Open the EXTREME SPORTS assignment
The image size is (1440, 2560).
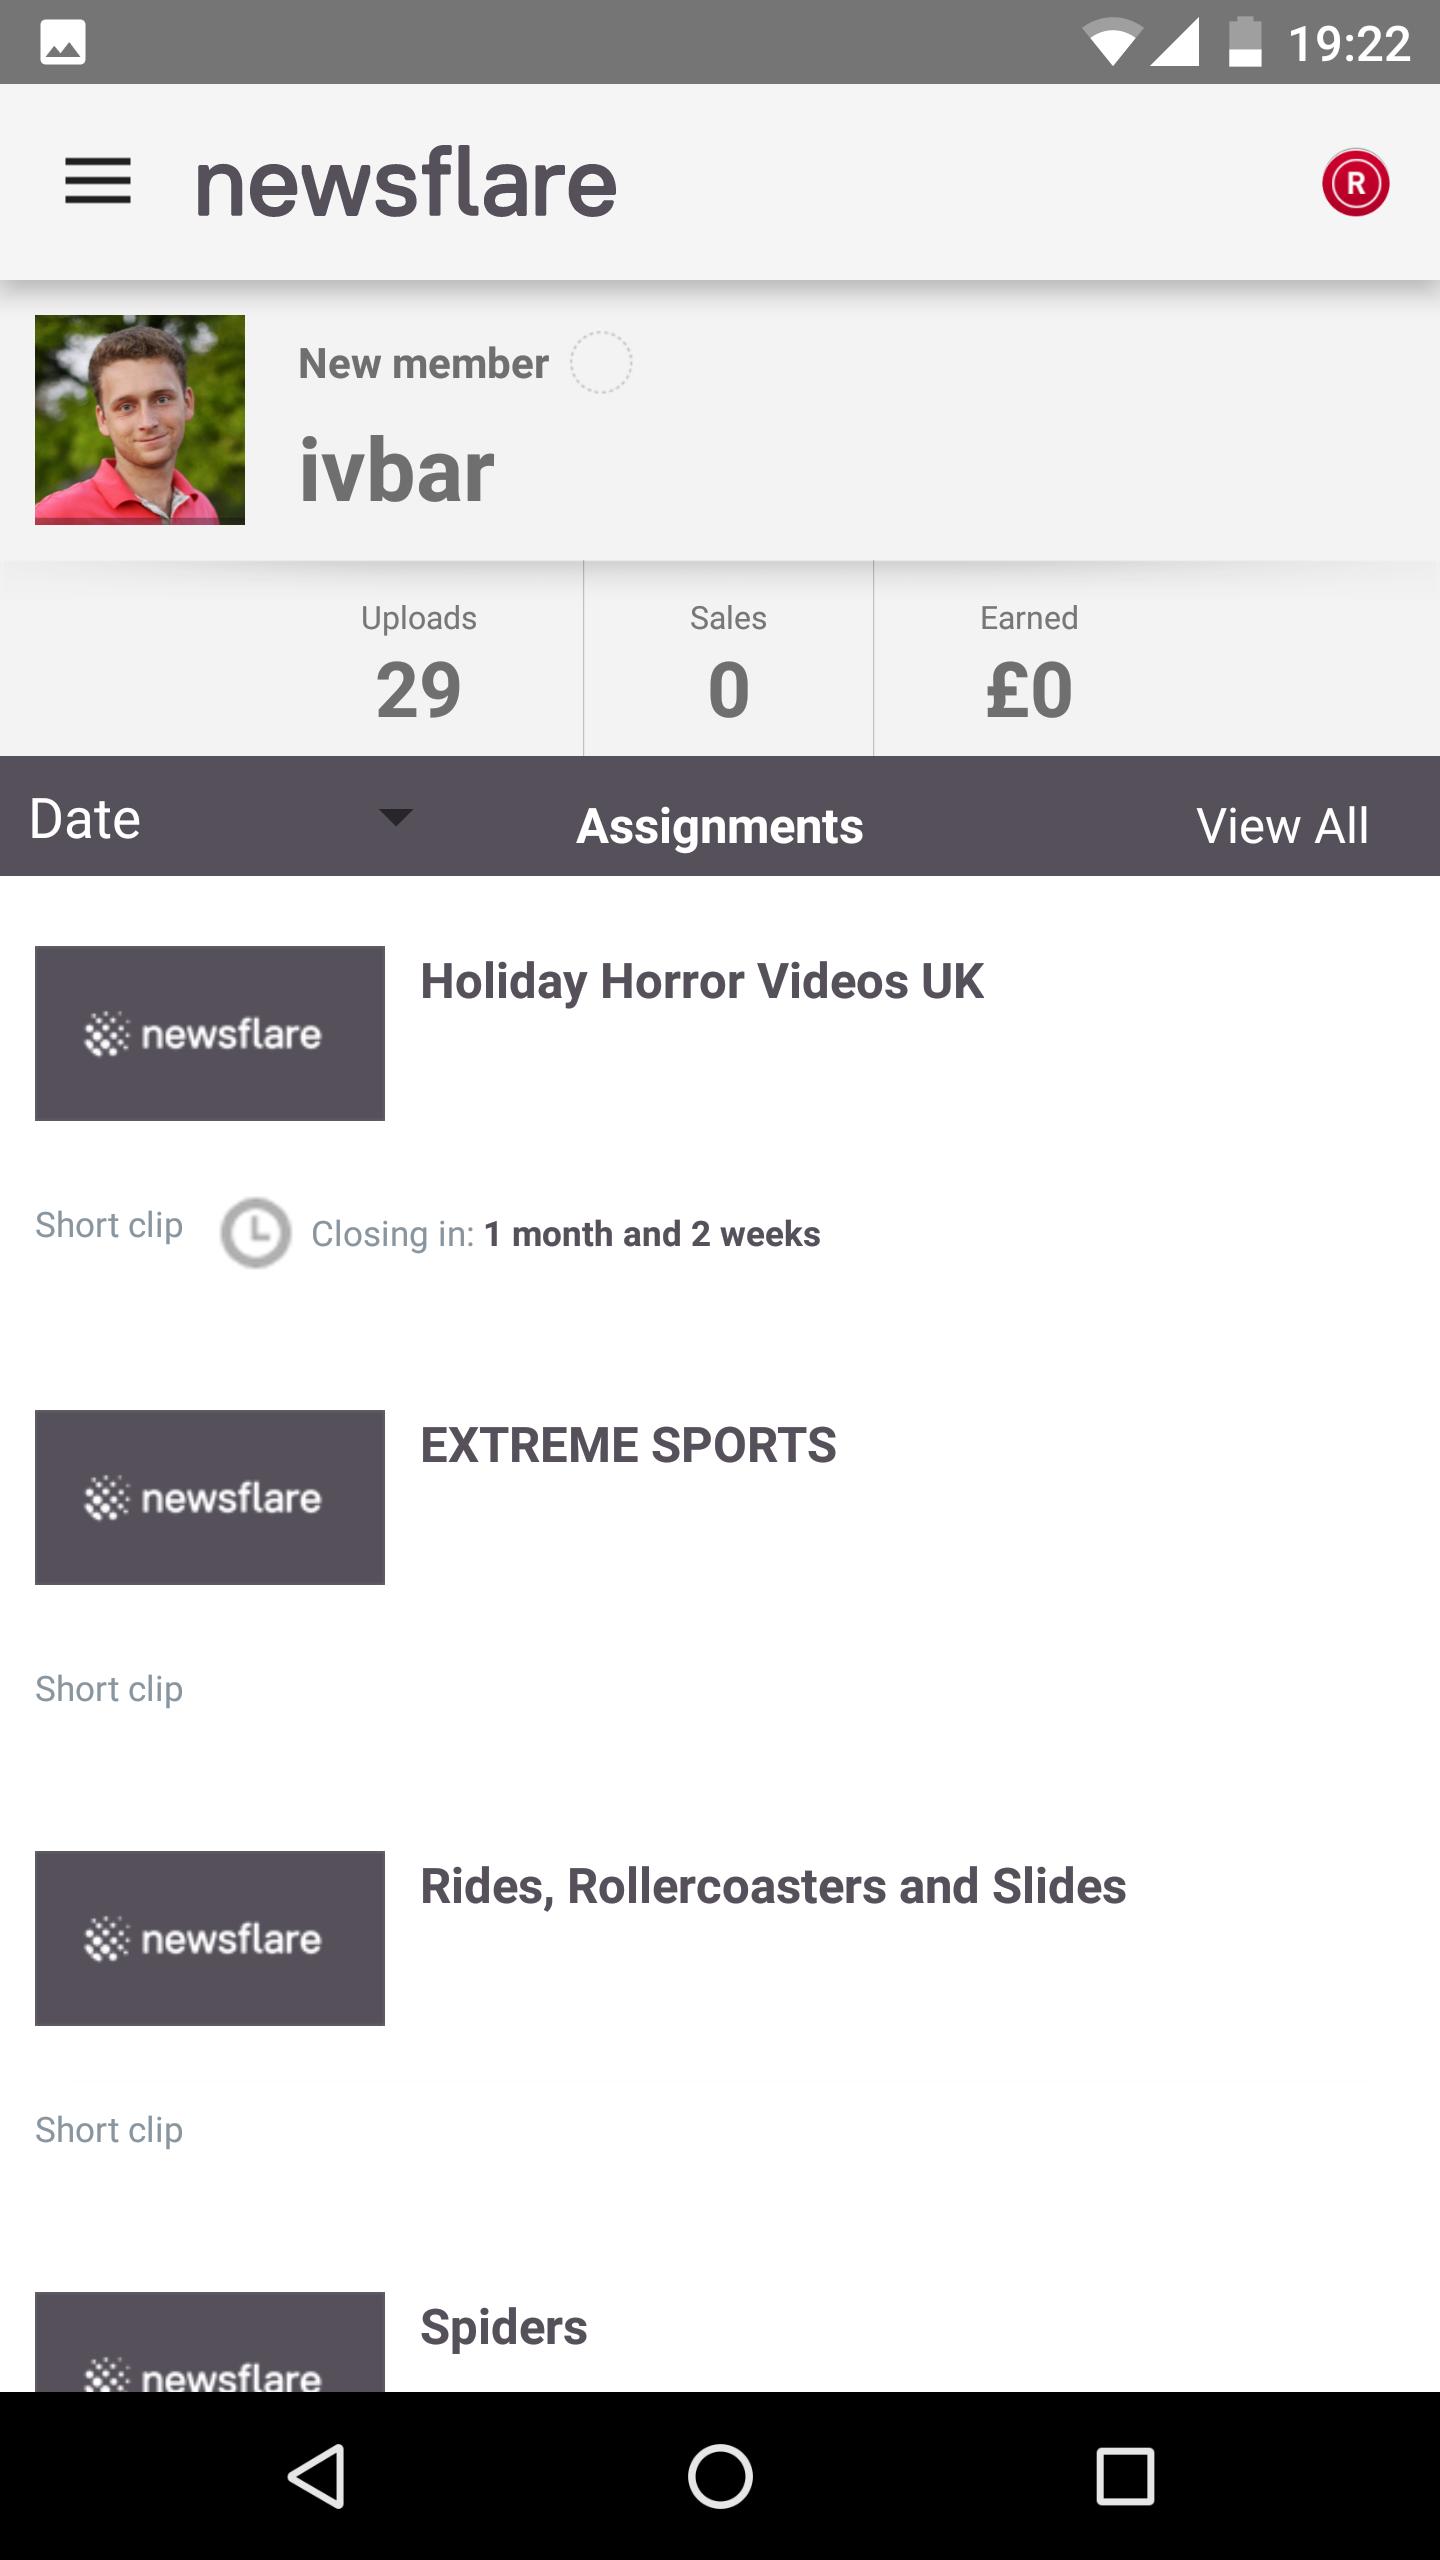coord(628,1445)
